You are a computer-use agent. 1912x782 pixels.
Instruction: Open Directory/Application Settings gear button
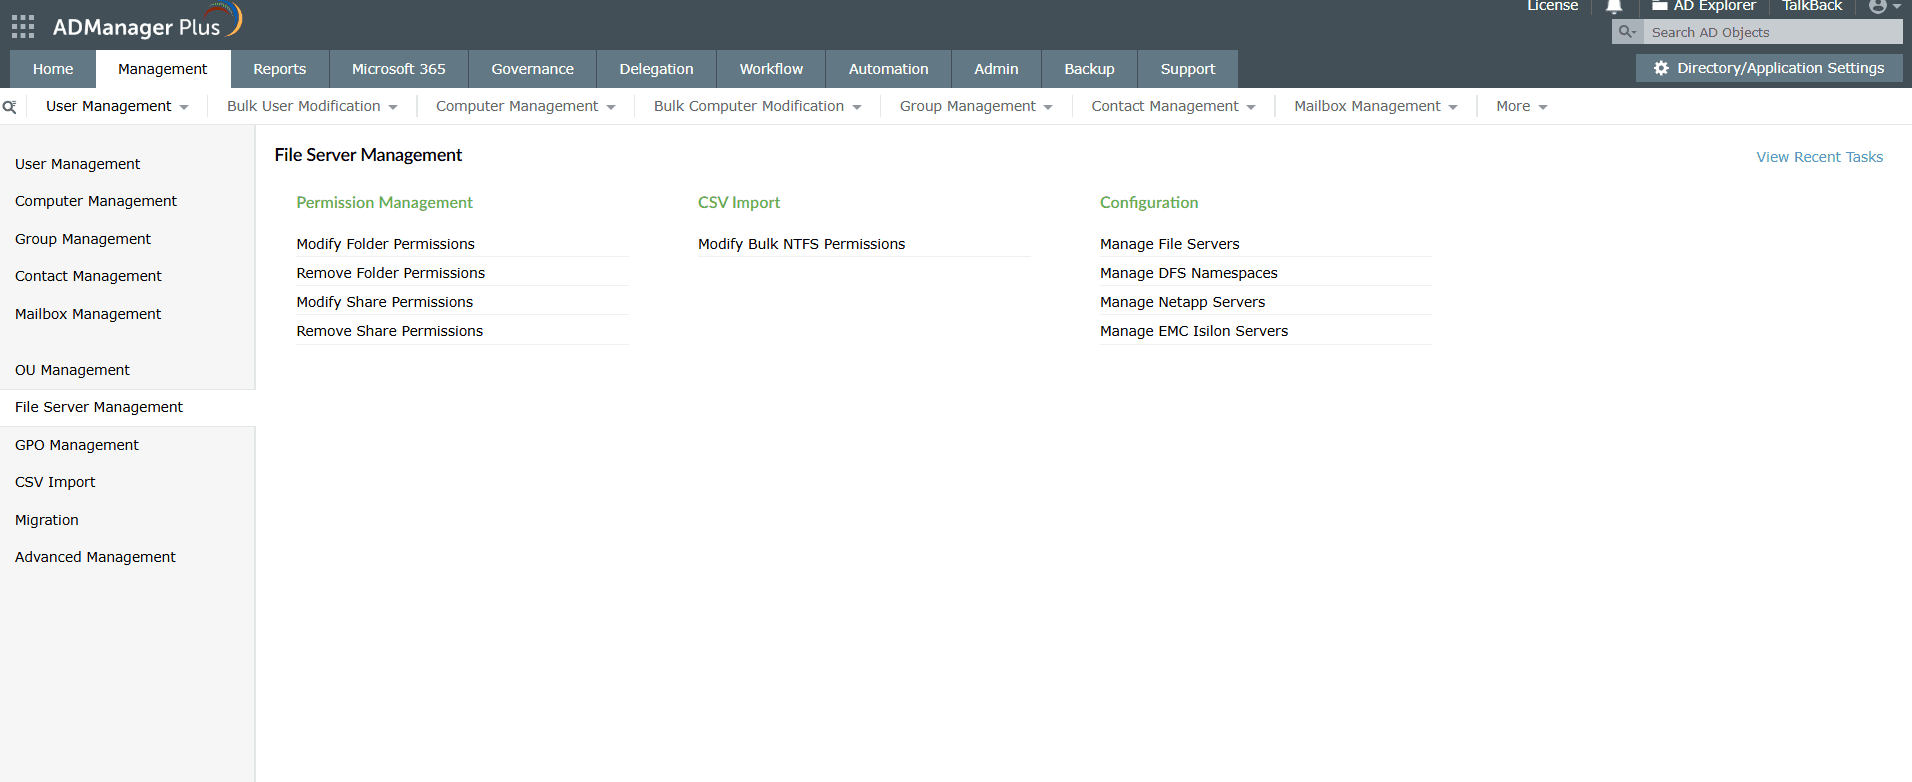point(1768,68)
